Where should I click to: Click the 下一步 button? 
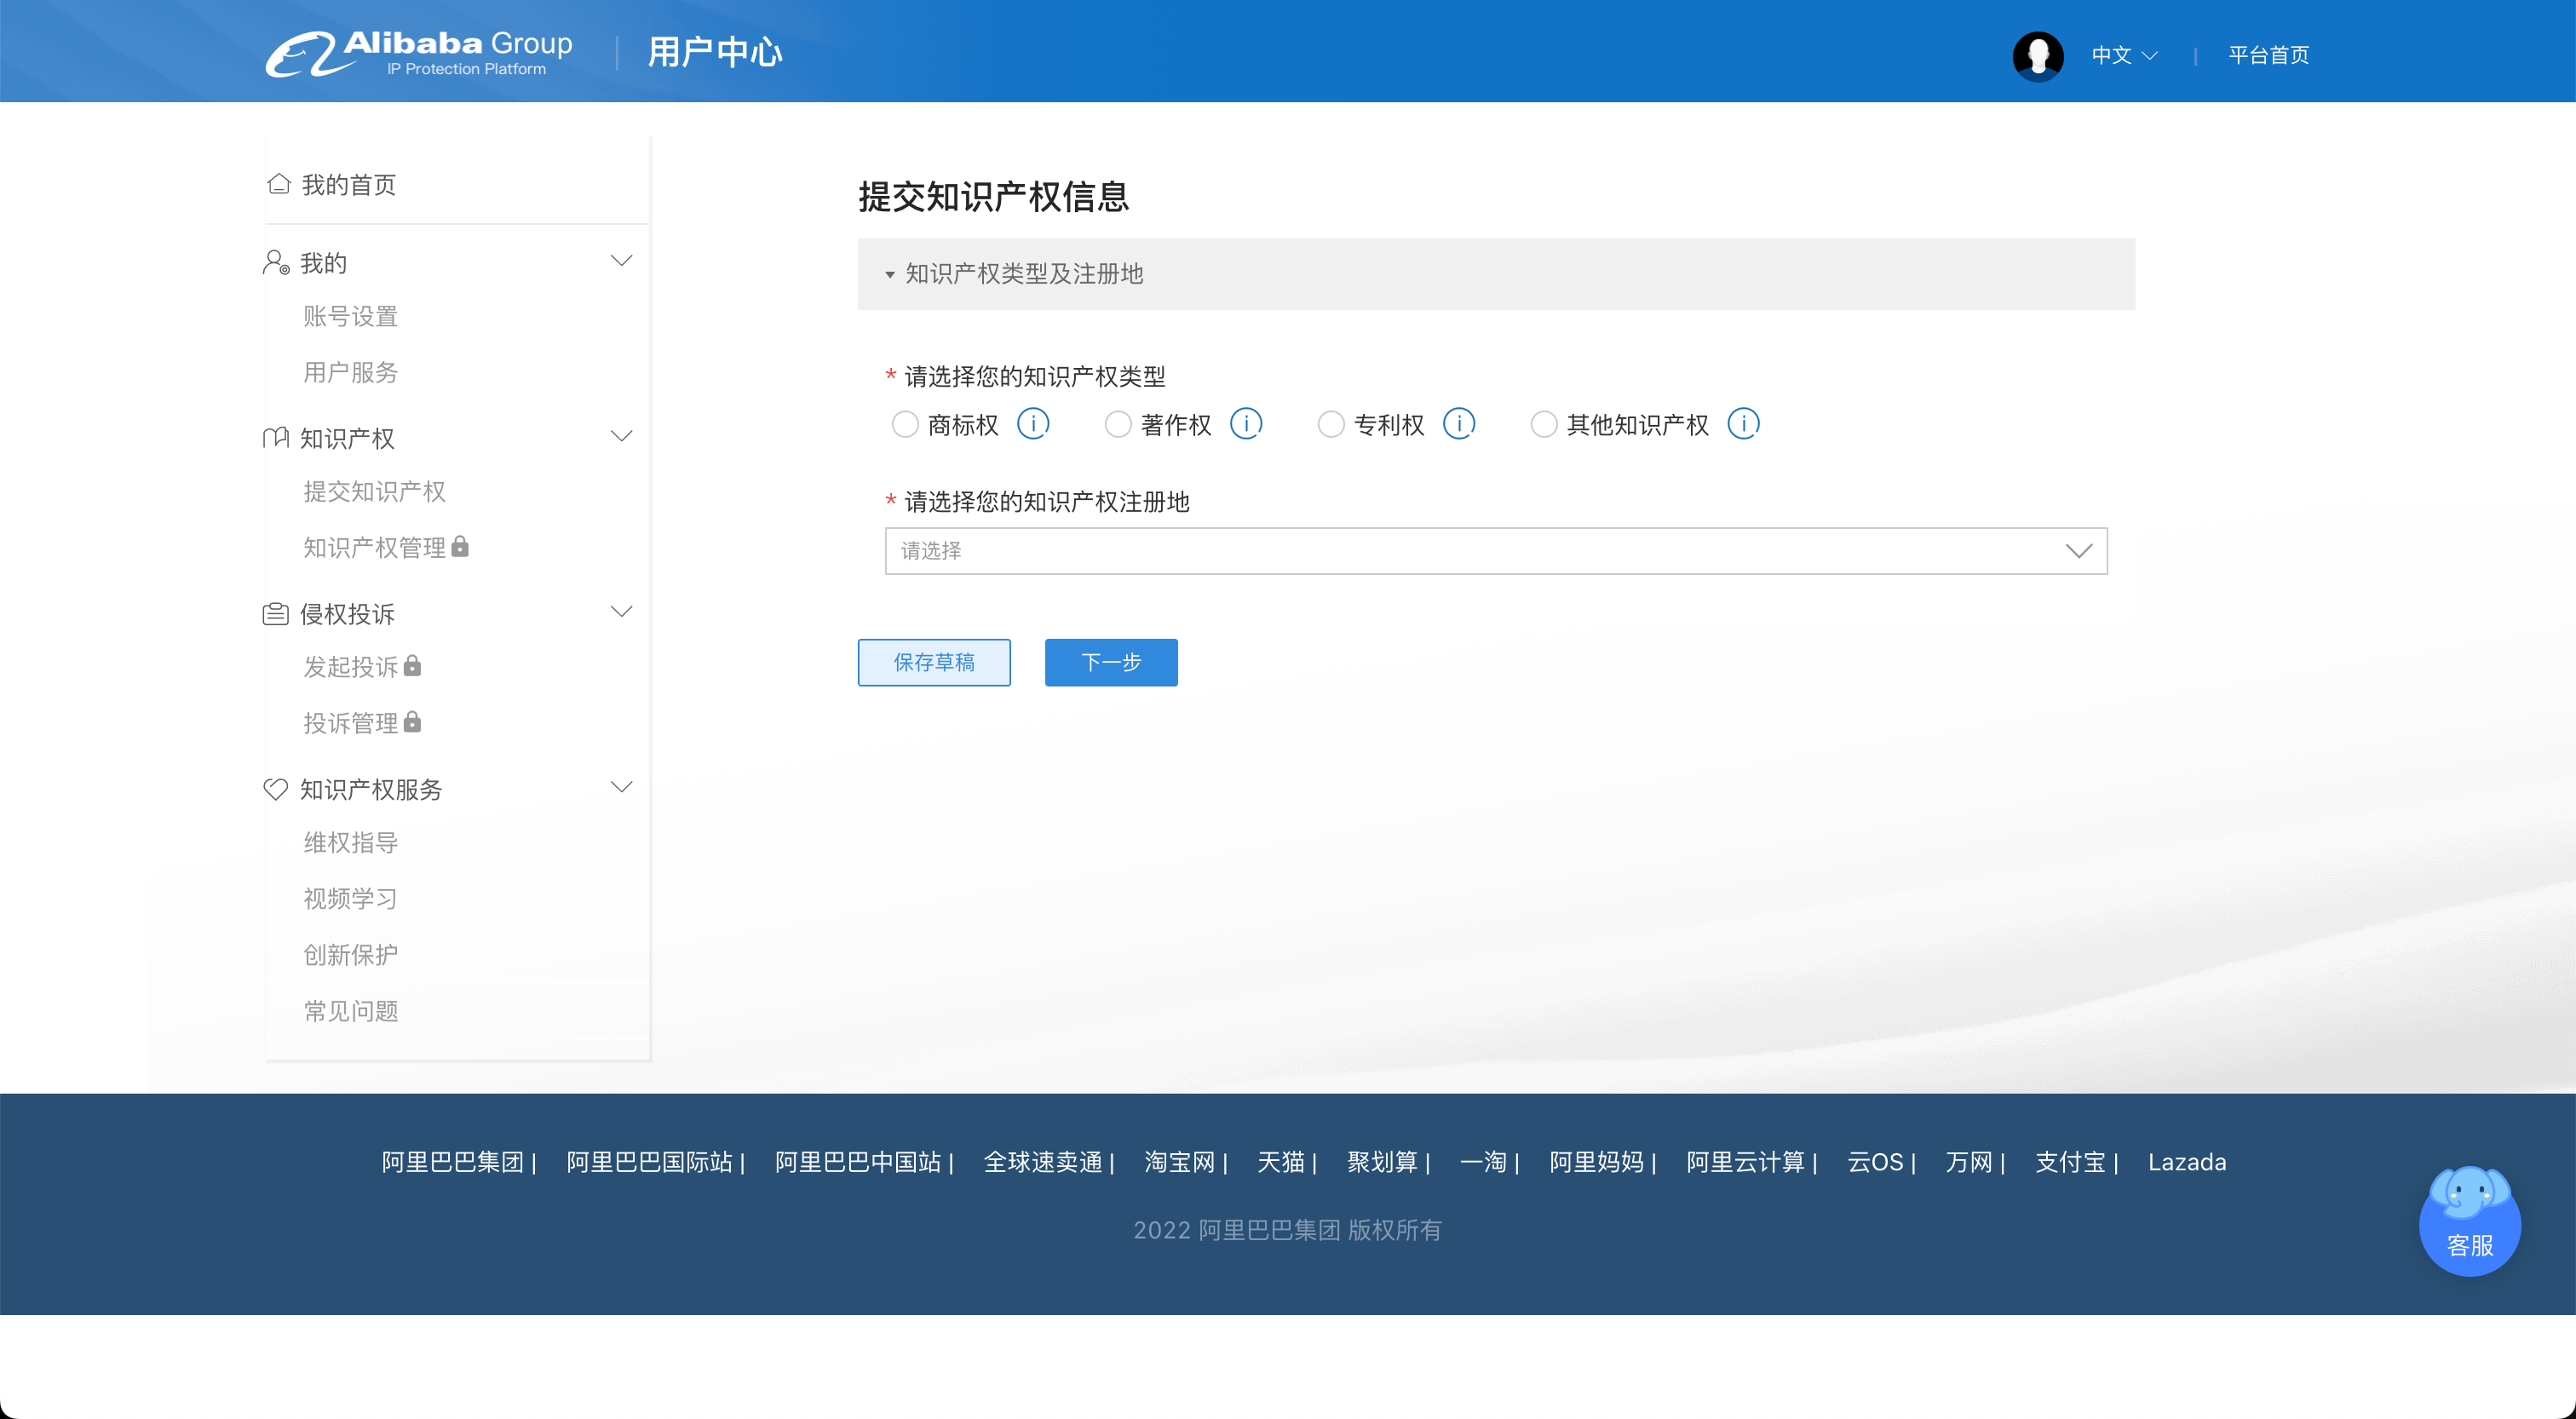click(x=1110, y=662)
